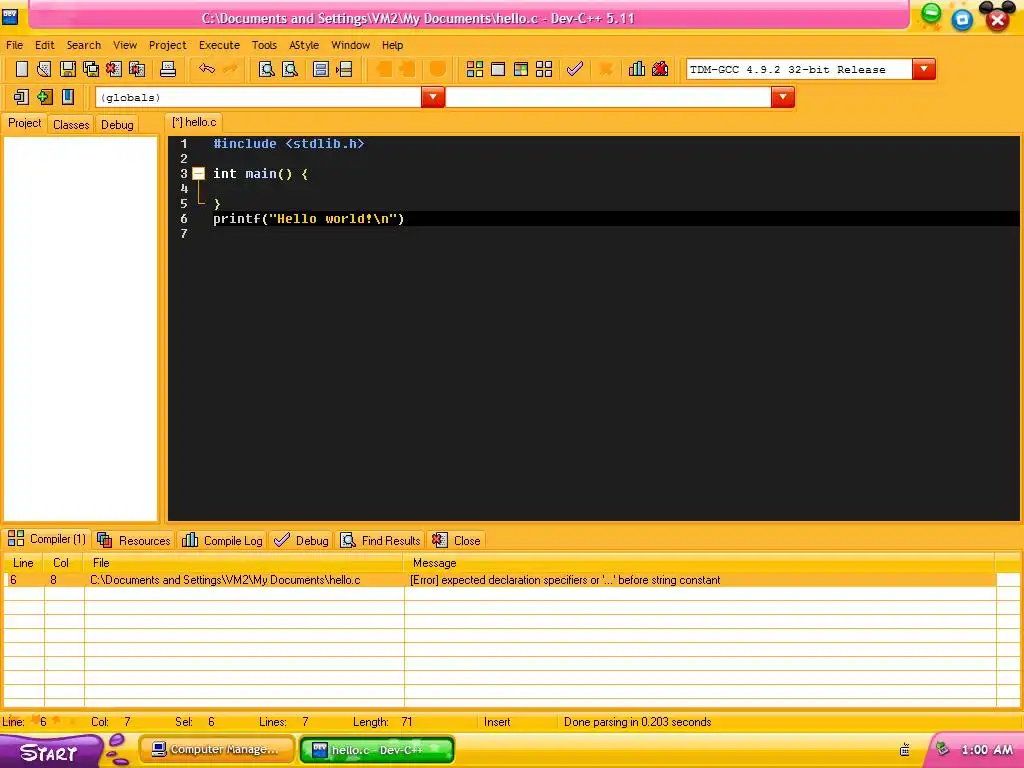Click the Close tab of bottom panel
Viewport: 1024px width, 768px height.
coord(456,540)
